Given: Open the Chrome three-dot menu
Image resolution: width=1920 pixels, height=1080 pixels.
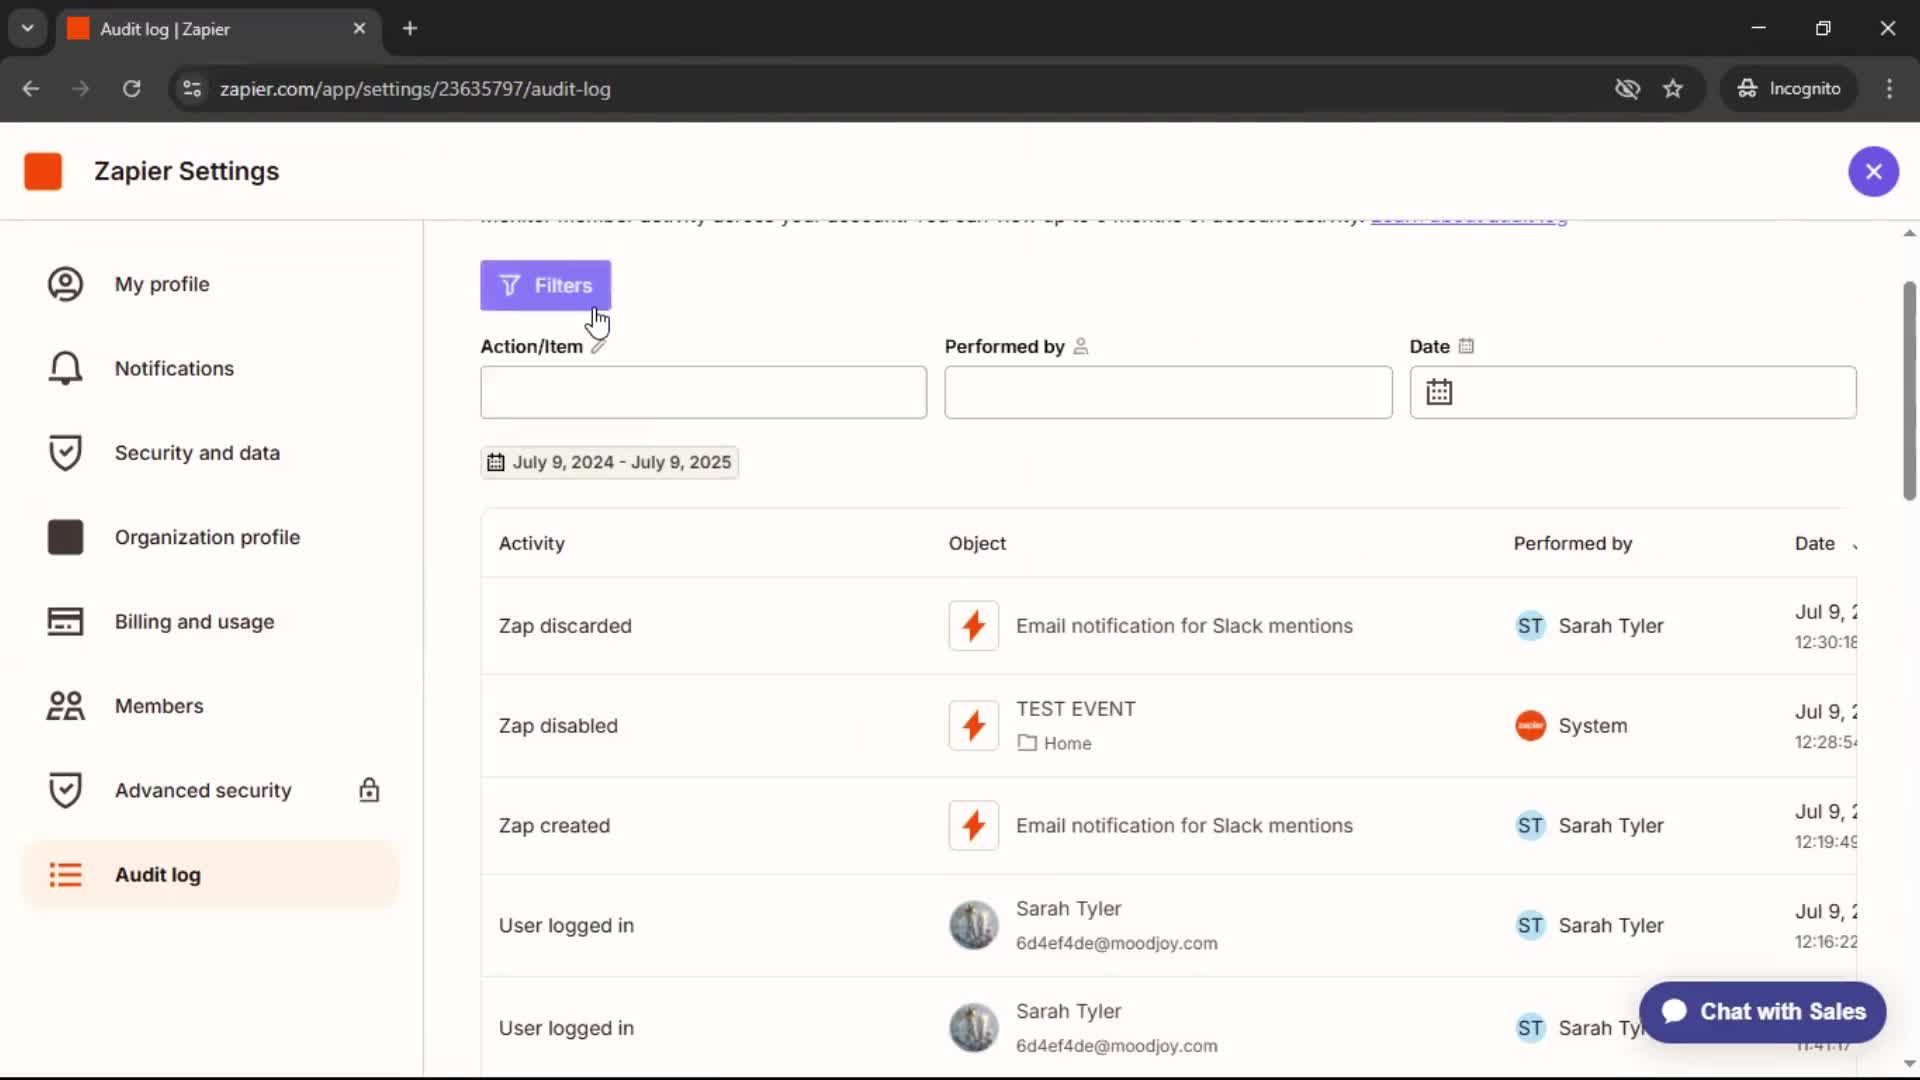Looking at the screenshot, I should (x=1889, y=89).
